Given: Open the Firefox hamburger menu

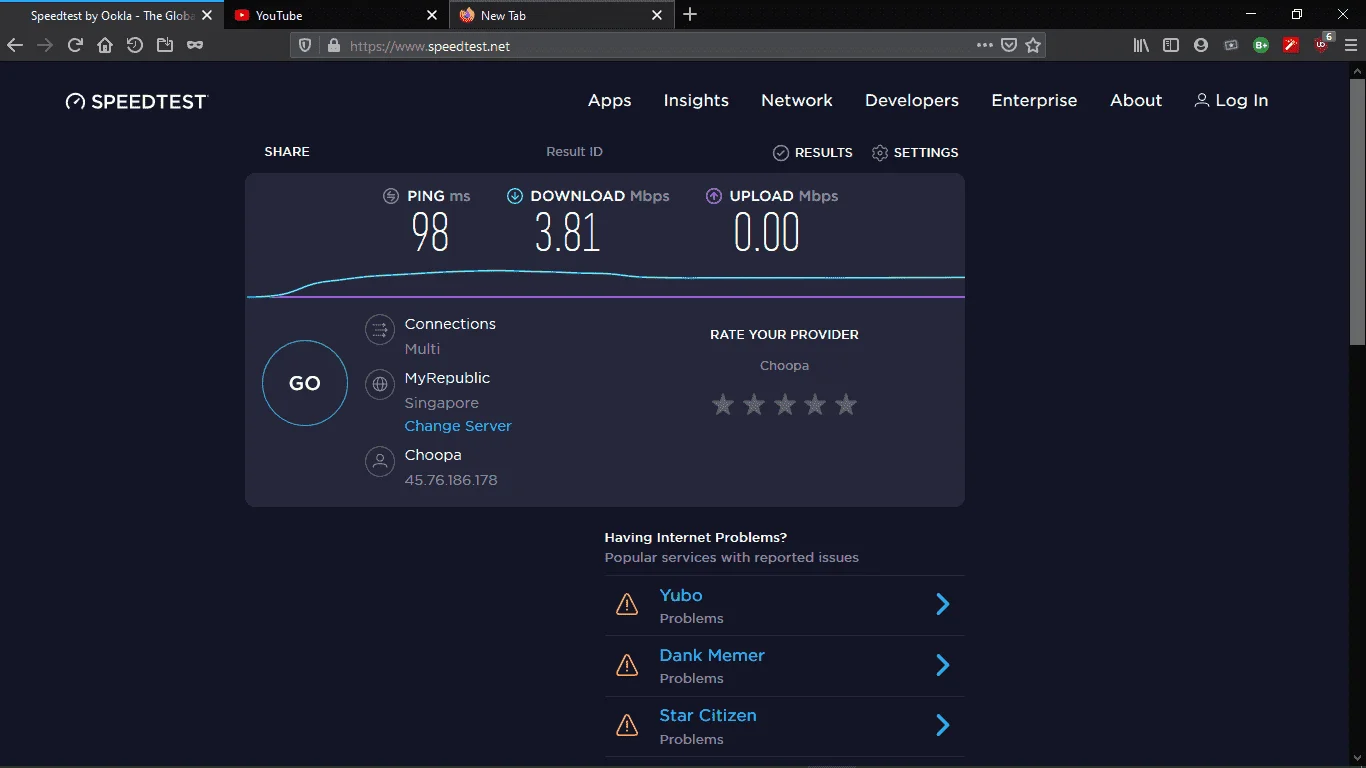Looking at the screenshot, I should click(x=1351, y=45).
